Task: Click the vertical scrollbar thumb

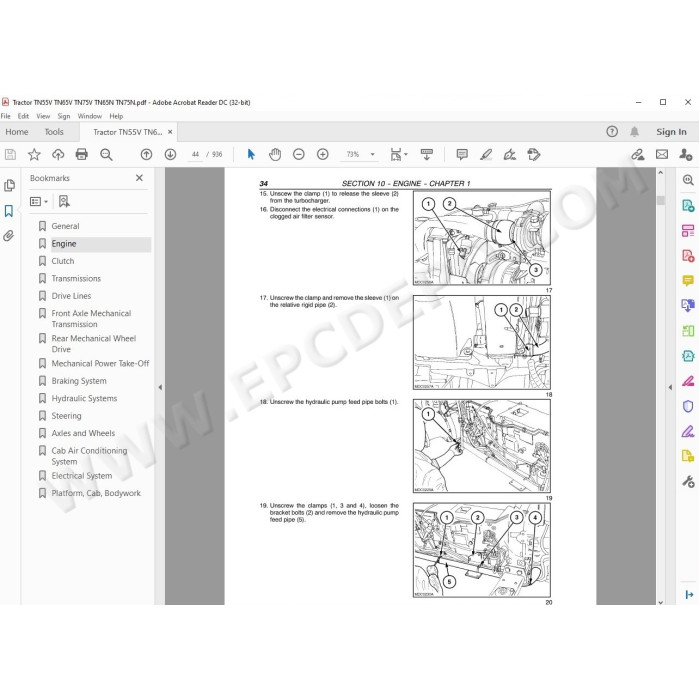Action: (661, 200)
